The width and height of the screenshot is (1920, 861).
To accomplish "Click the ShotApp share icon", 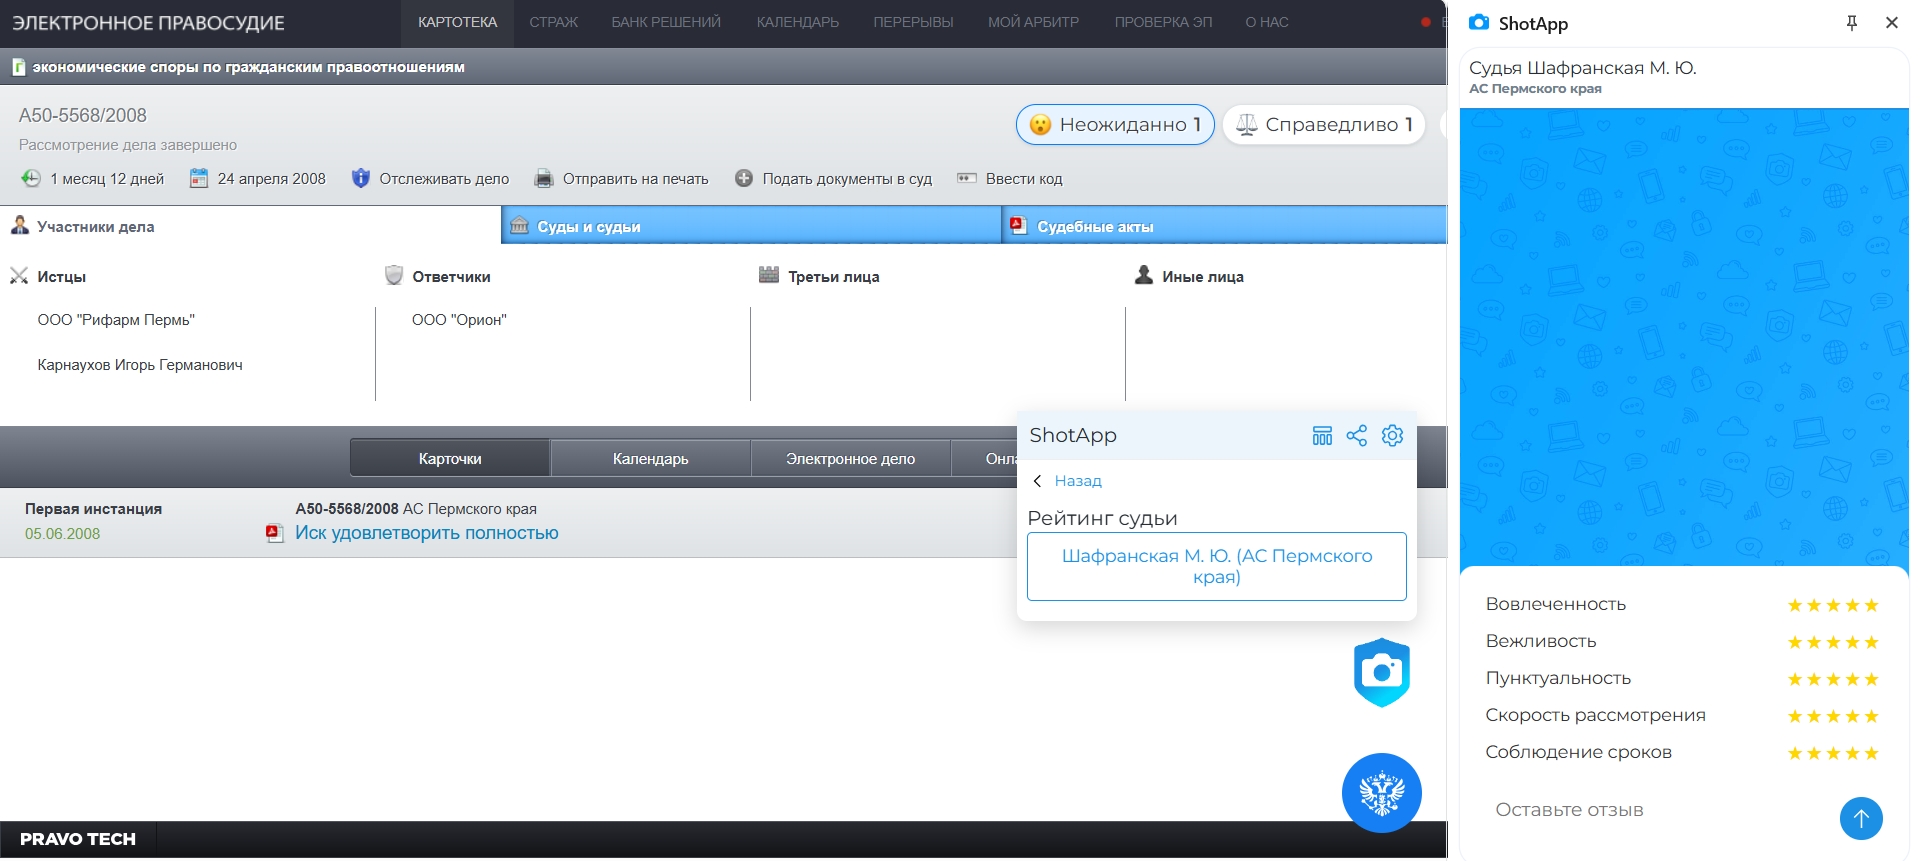I will 1356,436.
